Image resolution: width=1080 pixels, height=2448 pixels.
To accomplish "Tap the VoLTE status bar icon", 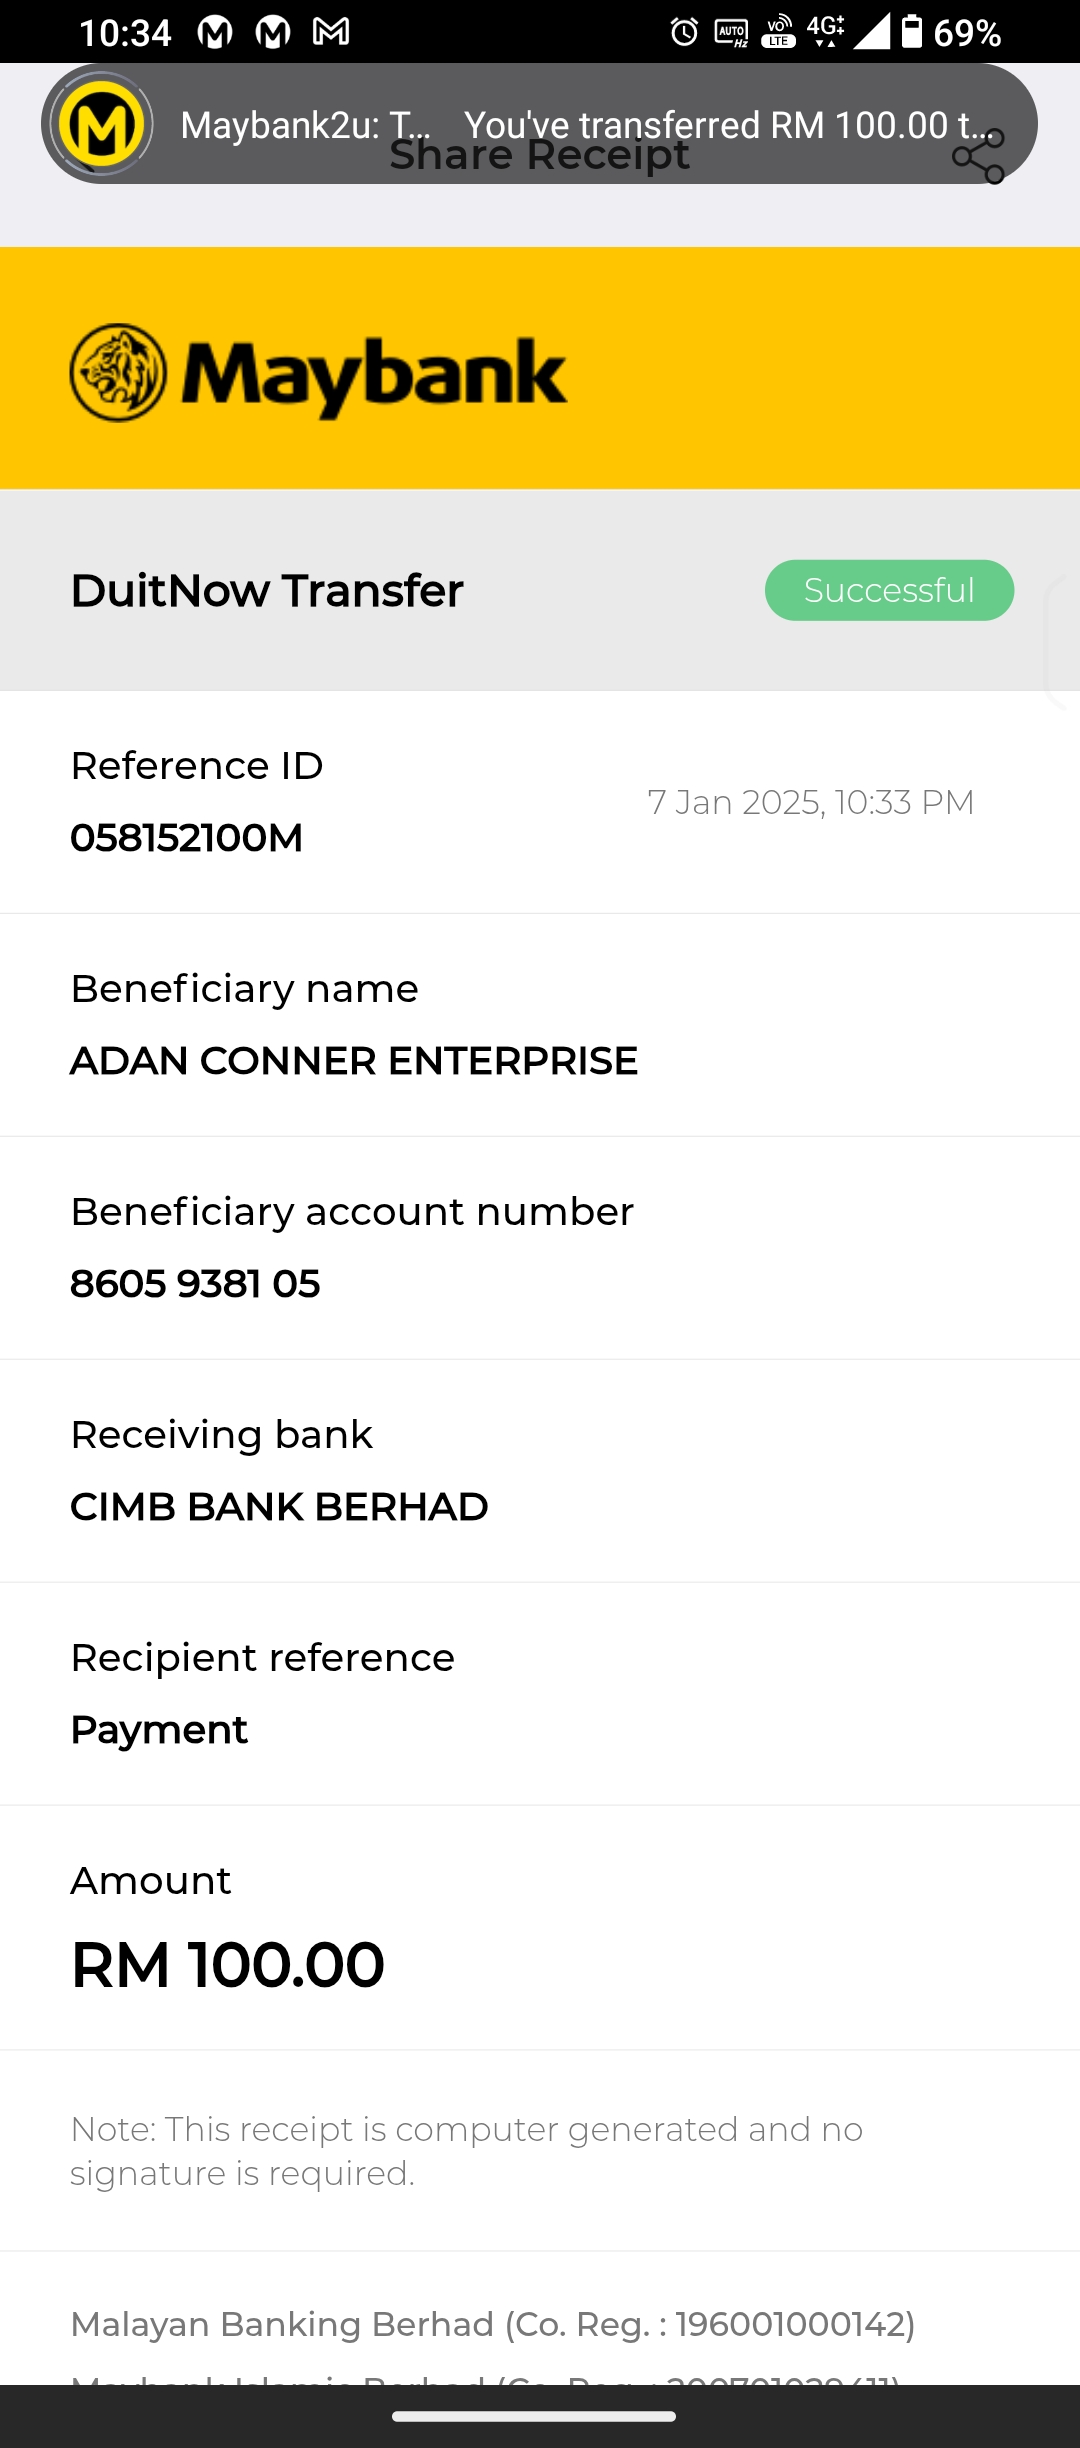I will click(778, 32).
